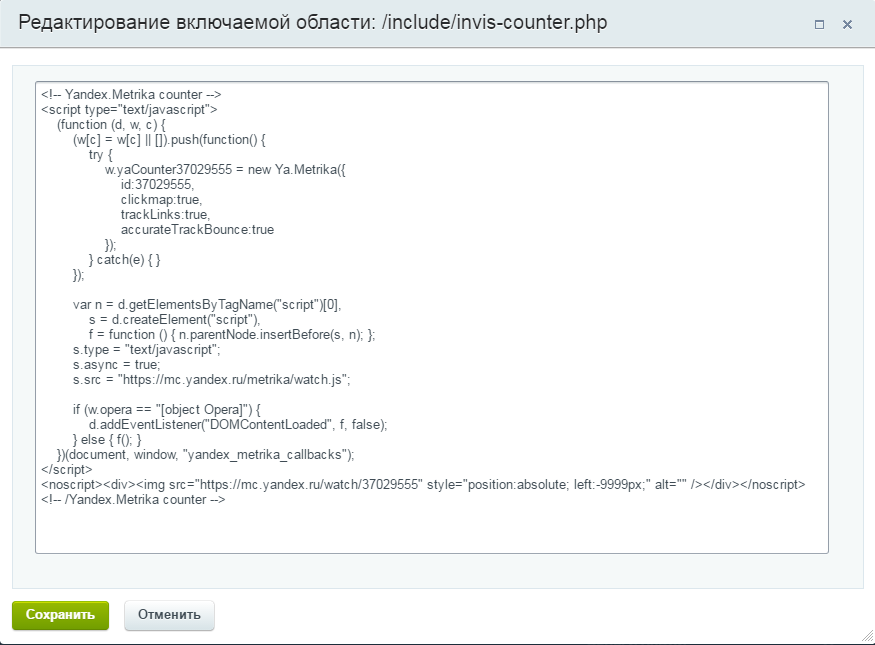Click the line '(function (d, w, c) {'
875x645 pixels.
111,124
